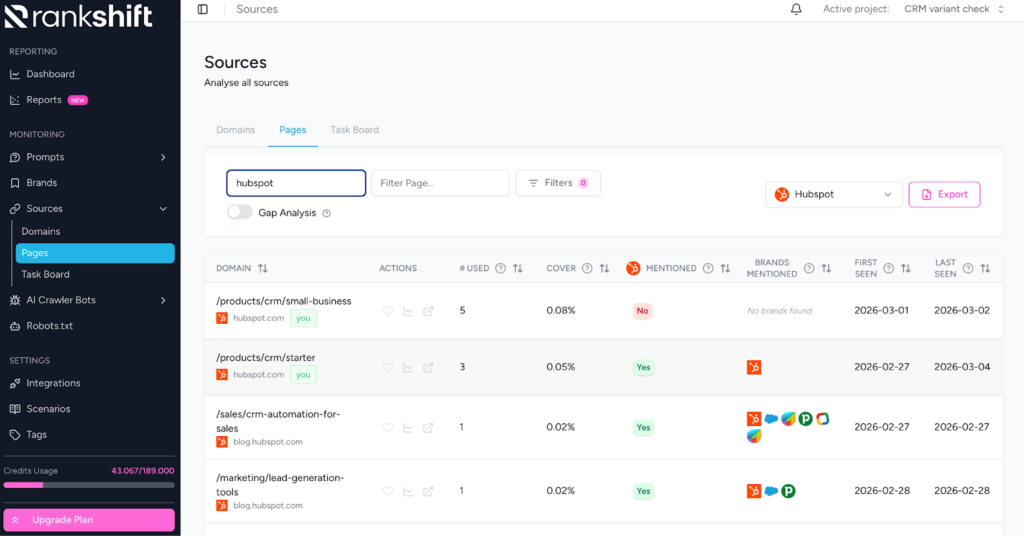This screenshot has height=536, width=1024.
Task: Click info icon beside Cover header
Action: pyautogui.click(x=588, y=269)
